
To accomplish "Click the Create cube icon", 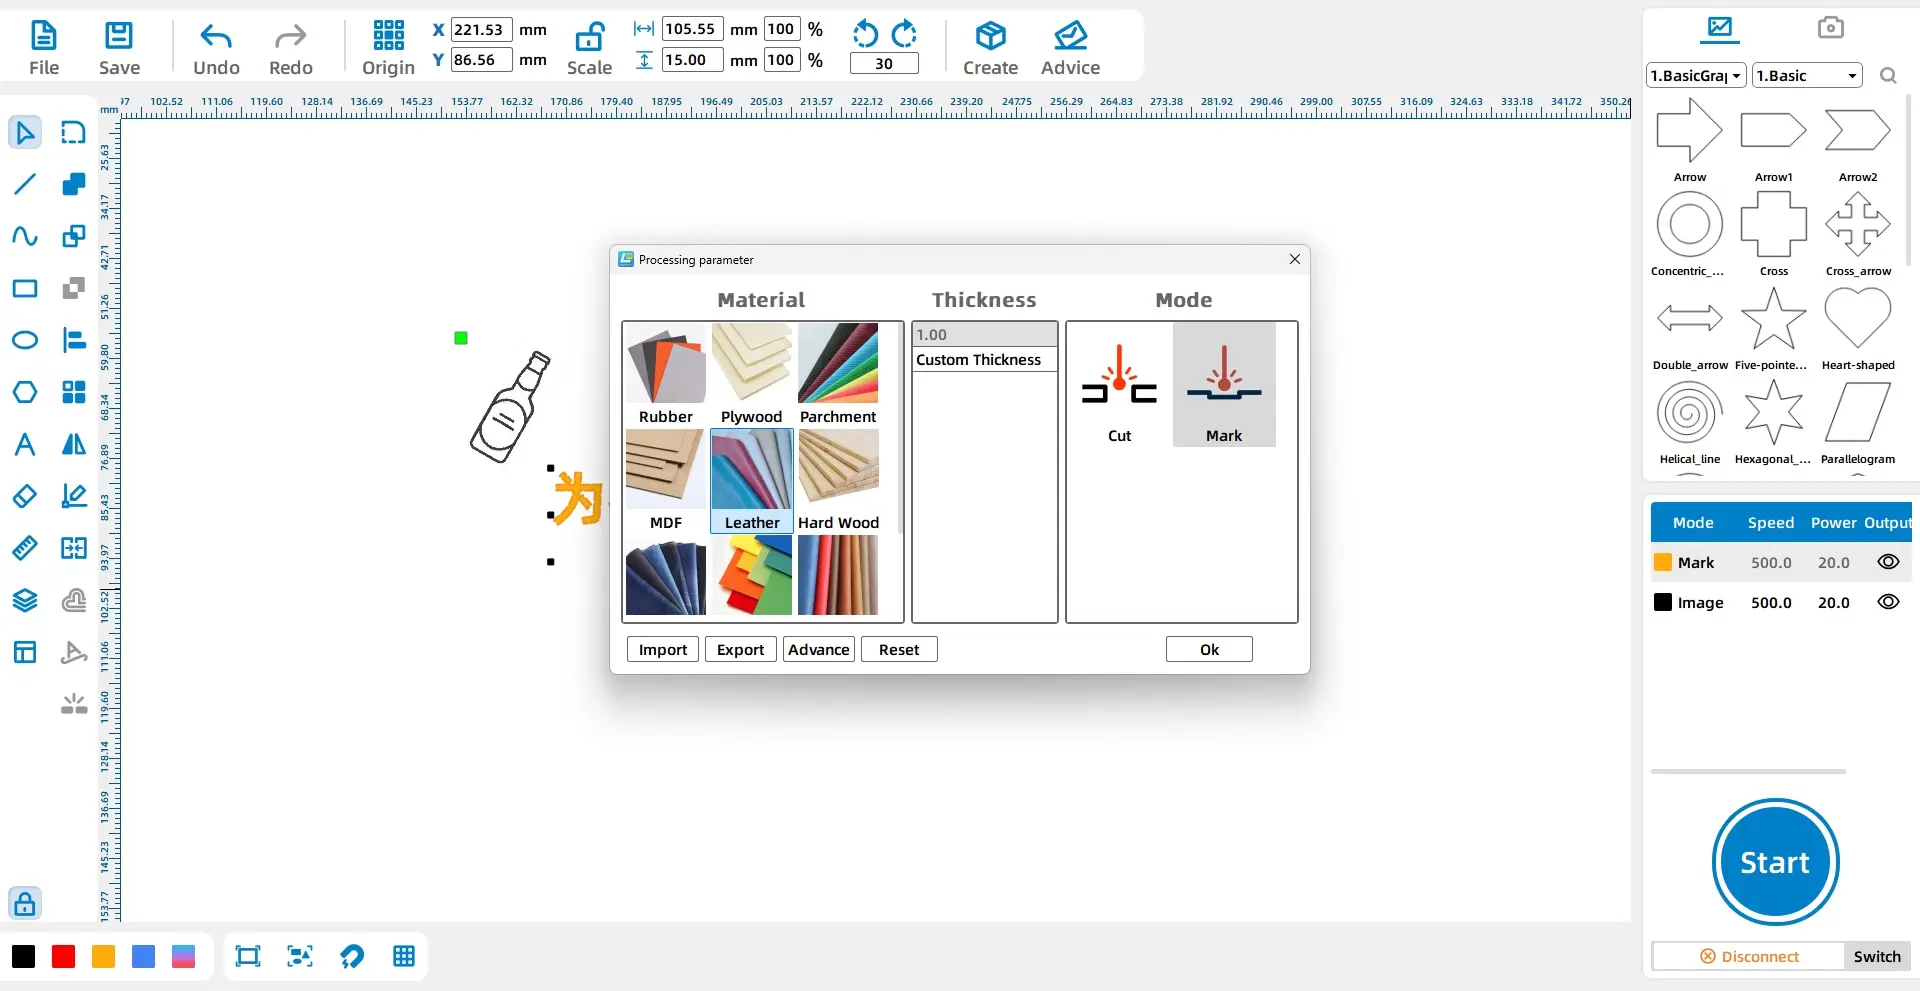I will click(x=990, y=37).
